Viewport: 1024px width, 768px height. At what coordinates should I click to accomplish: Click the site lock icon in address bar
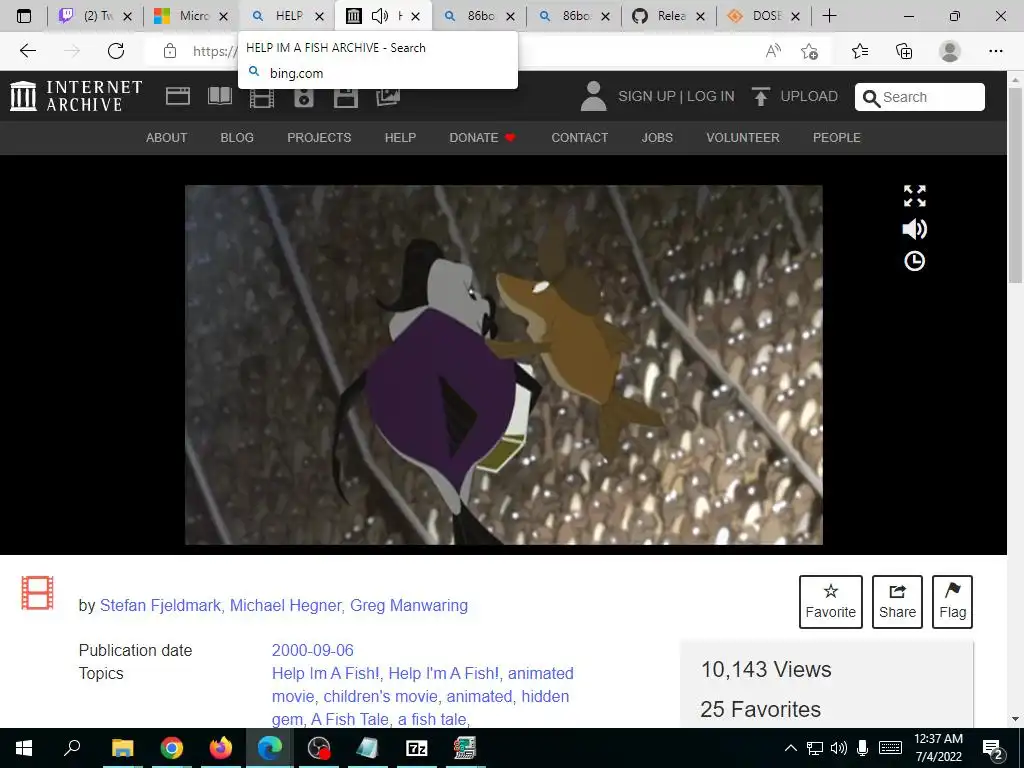click(x=170, y=51)
